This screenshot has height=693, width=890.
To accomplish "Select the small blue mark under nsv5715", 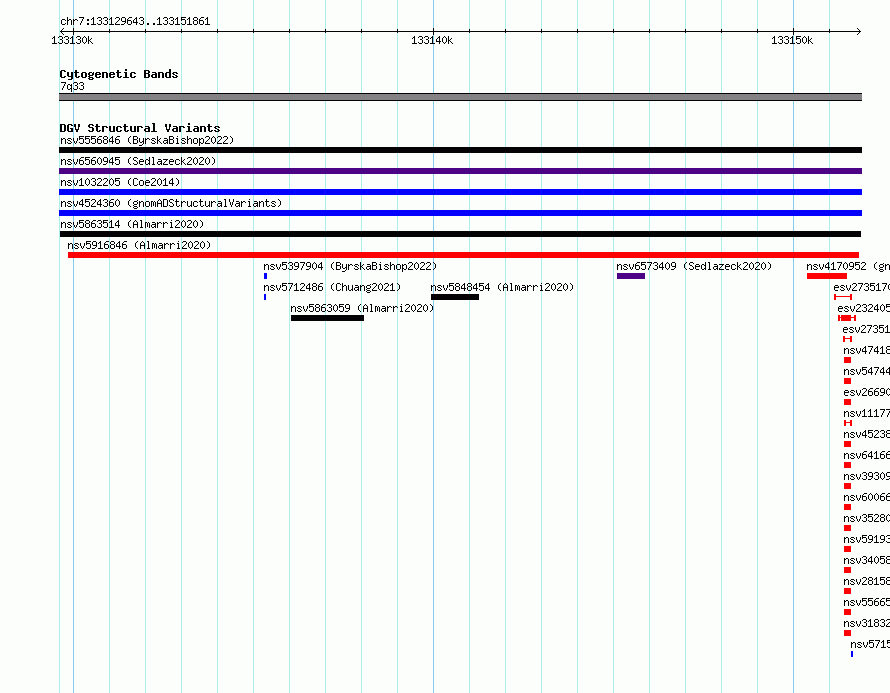I will point(852,654).
